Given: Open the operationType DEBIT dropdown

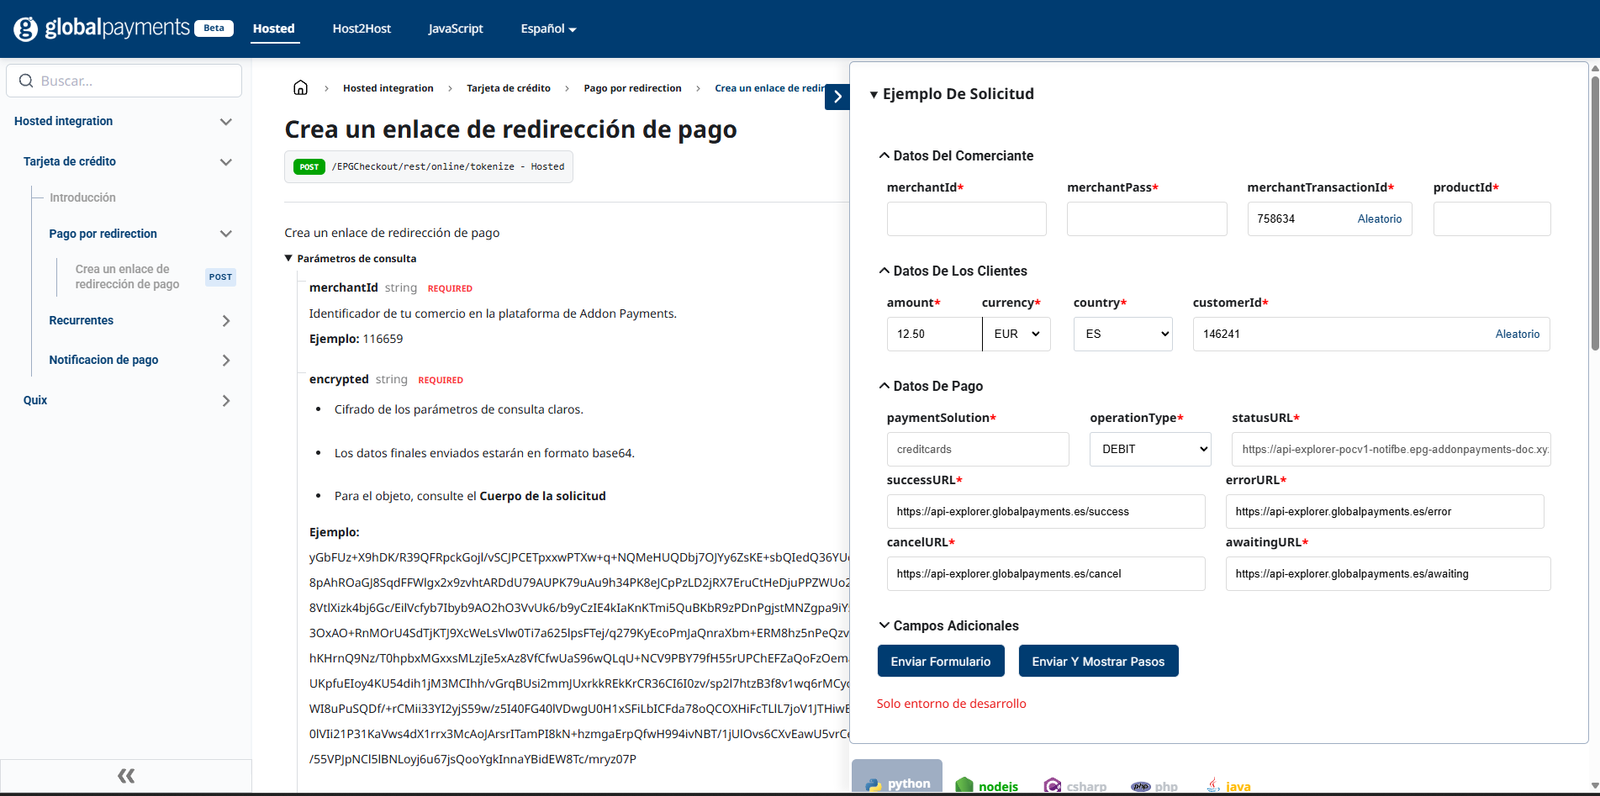Looking at the screenshot, I should point(1150,449).
